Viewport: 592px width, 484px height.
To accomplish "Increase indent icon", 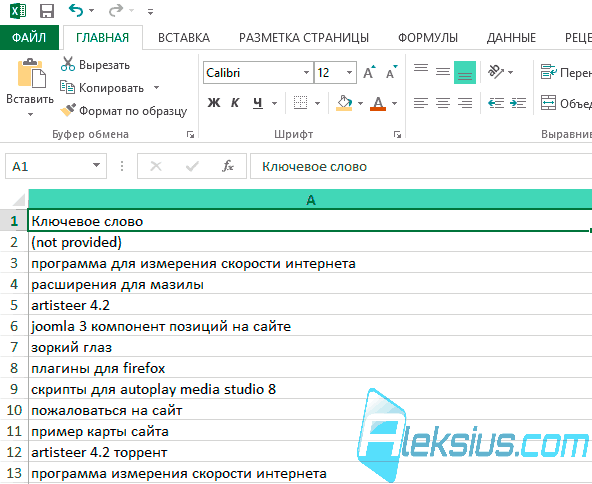I will (x=518, y=103).
